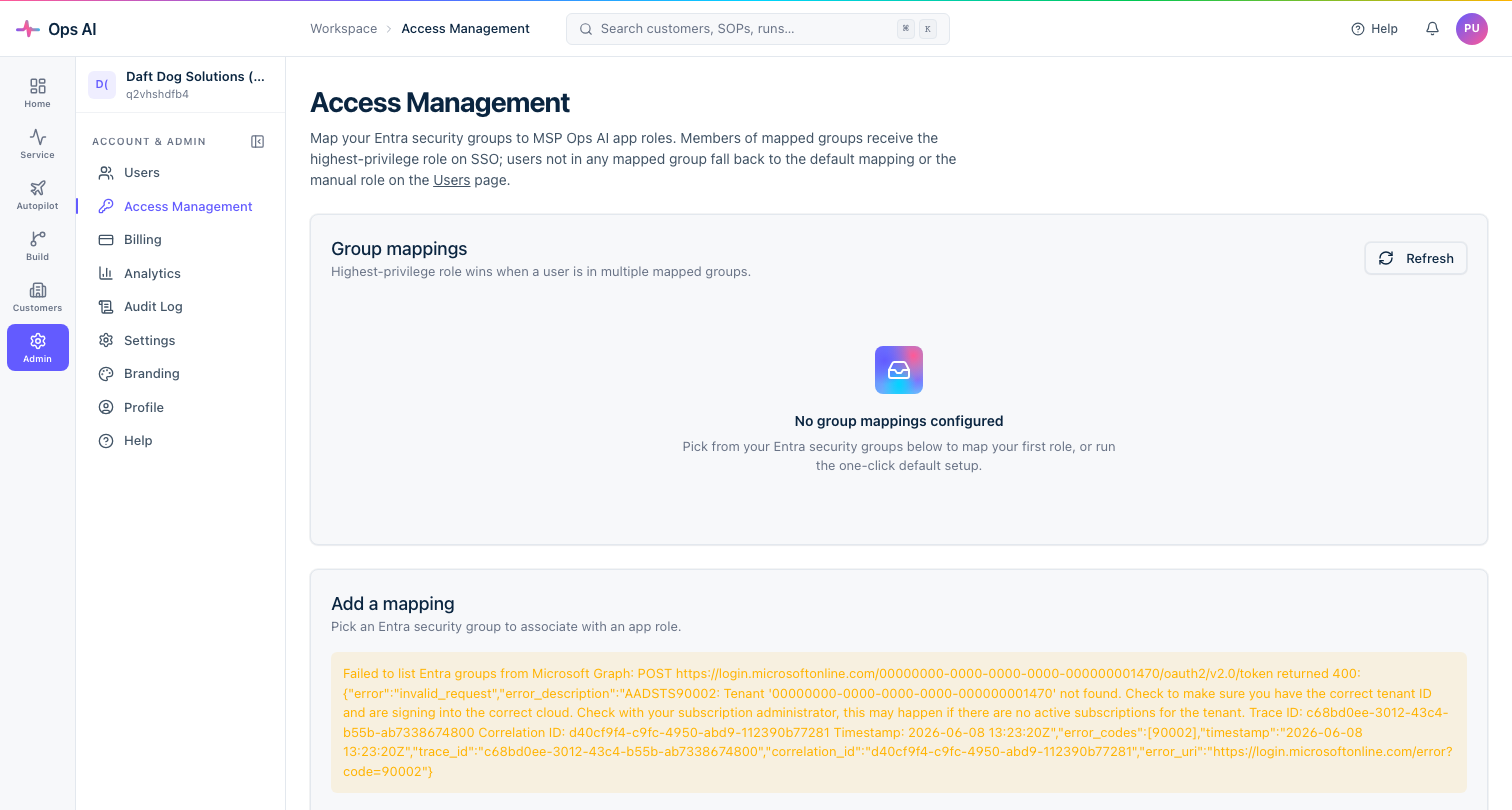The image size is (1512, 810).
Task: Click the Users people icon
Action: pyautogui.click(x=106, y=173)
